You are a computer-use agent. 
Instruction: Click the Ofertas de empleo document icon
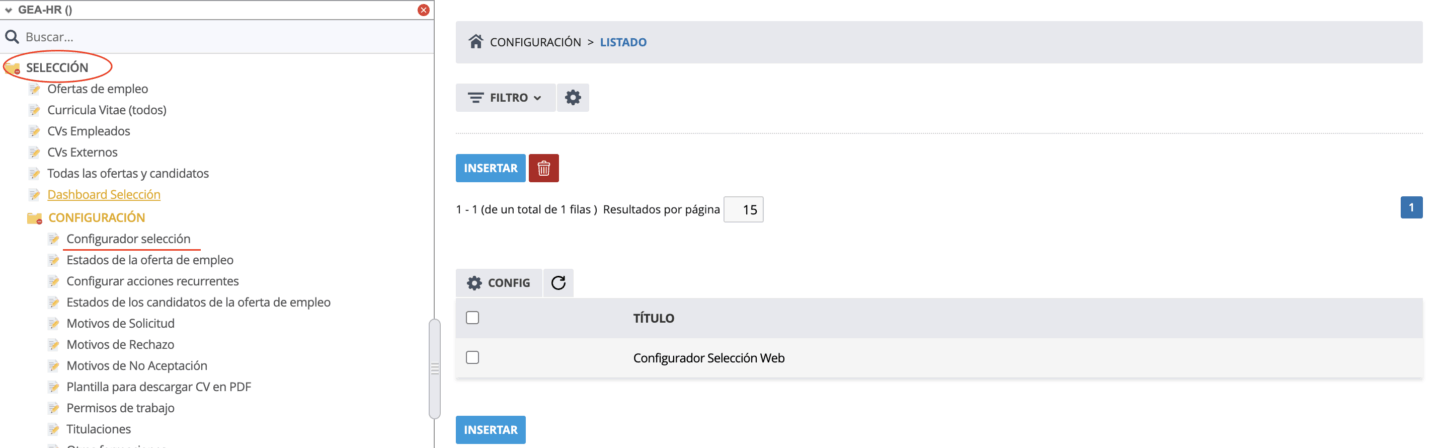pyautogui.click(x=35, y=89)
